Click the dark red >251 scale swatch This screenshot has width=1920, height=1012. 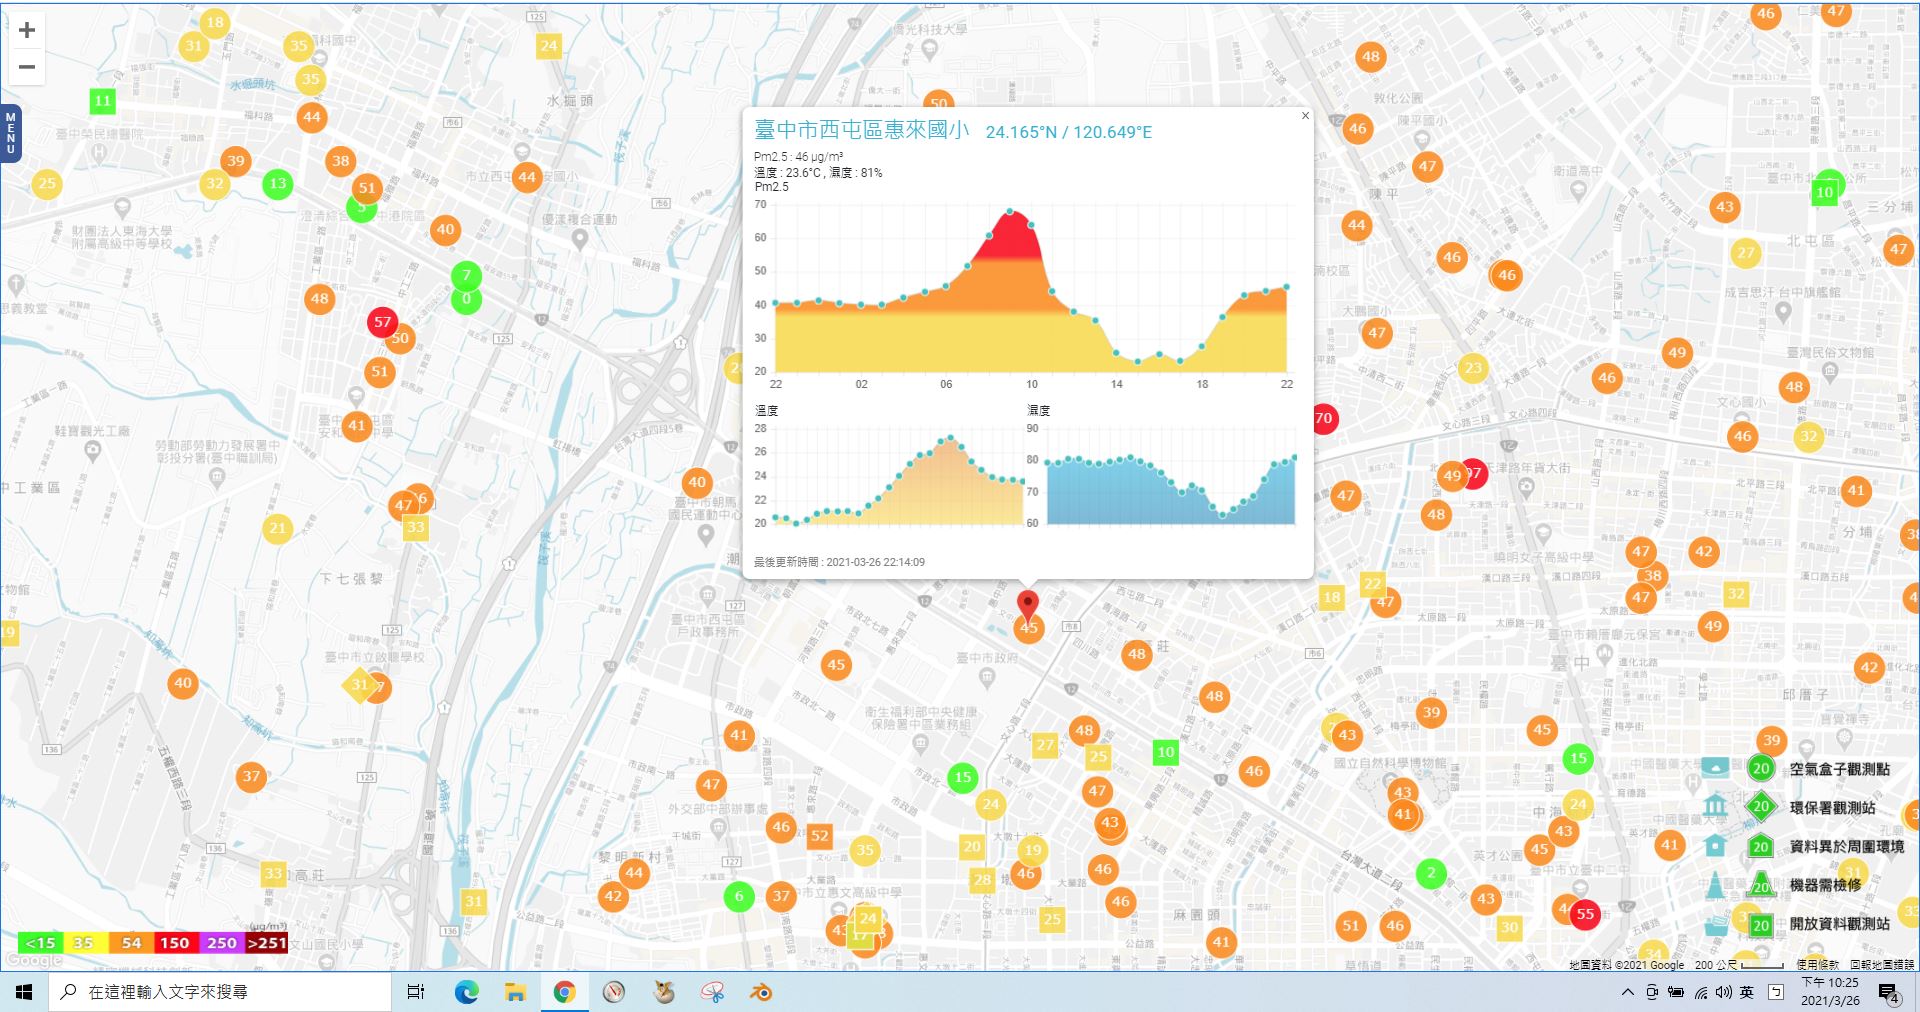point(266,943)
